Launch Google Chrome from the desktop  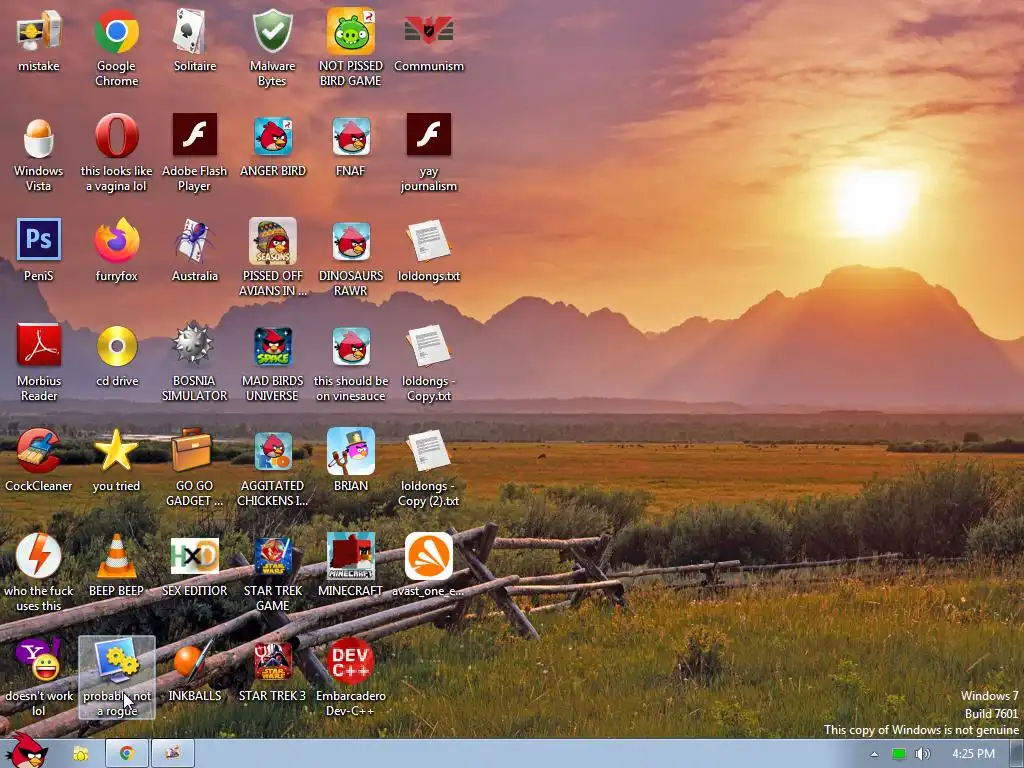pyautogui.click(x=116, y=31)
